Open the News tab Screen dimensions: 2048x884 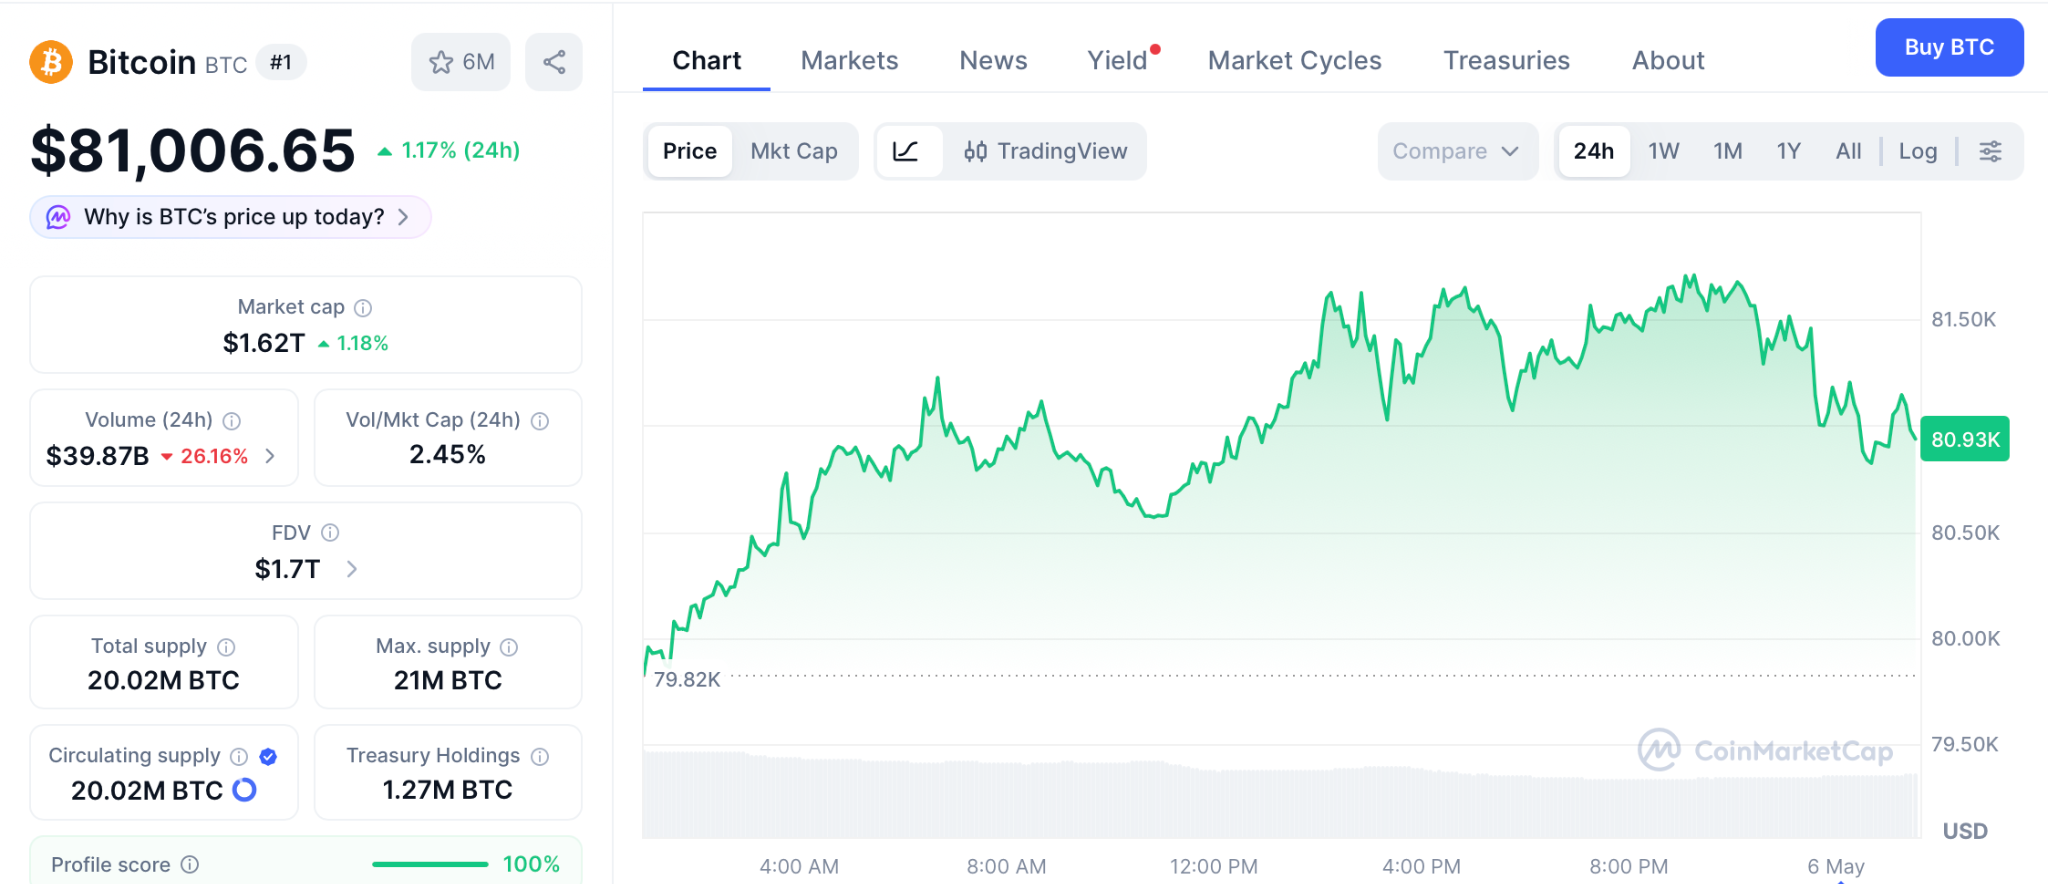click(993, 60)
